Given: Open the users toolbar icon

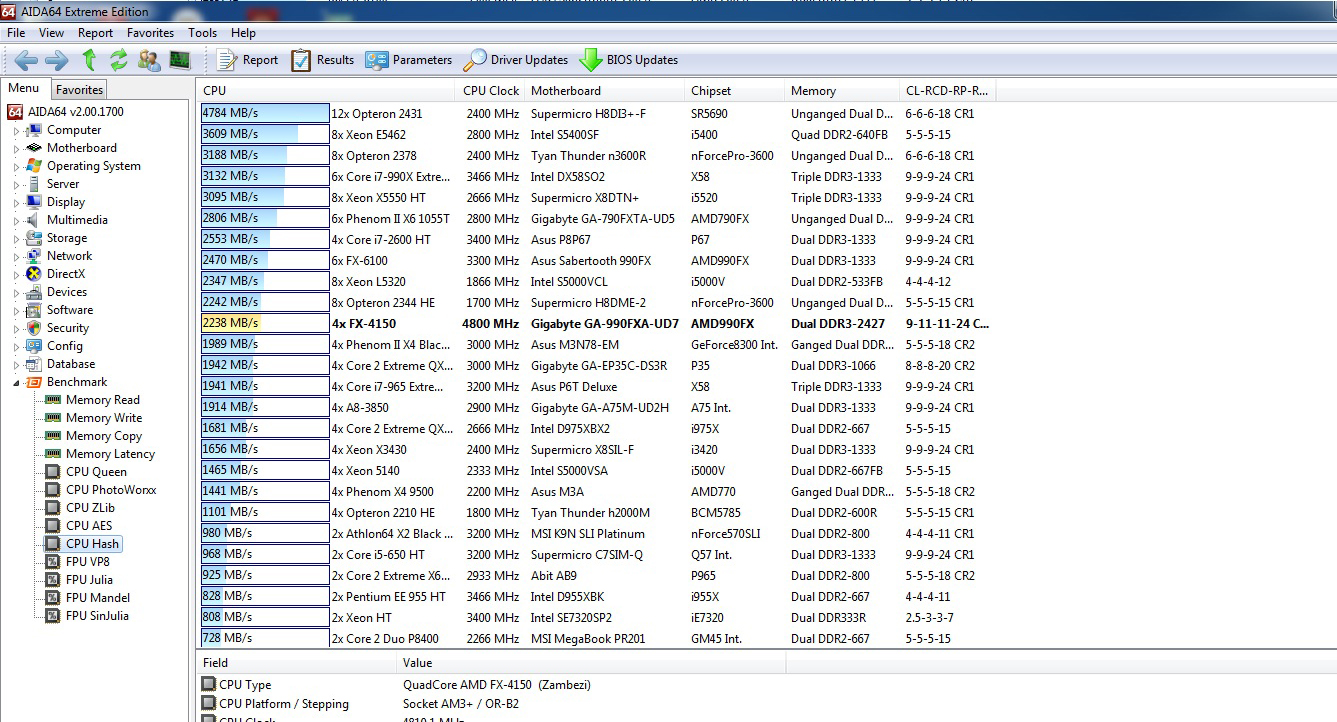Looking at the screenshot, I should tap(149, 60).
